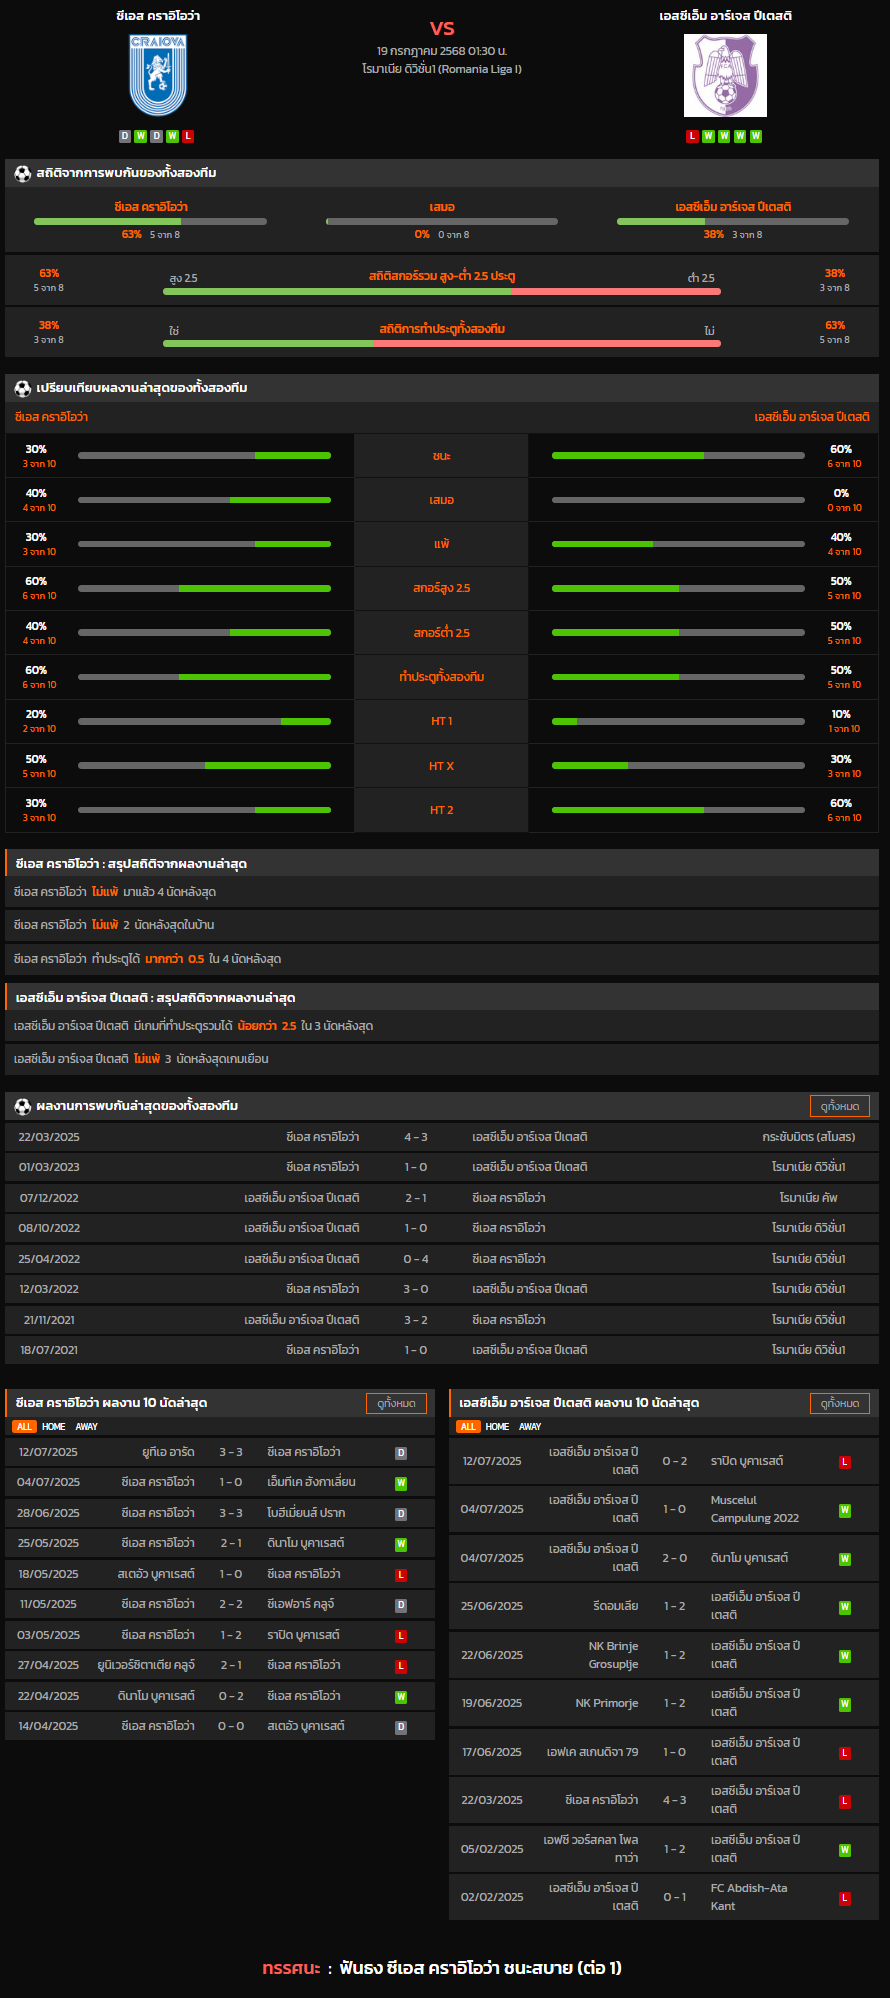This screenshot has height=1998, width=890.
Task: Click the 4 - 3 score in the 22/03/2025 head-to-head row
Action: point(416,1137)
